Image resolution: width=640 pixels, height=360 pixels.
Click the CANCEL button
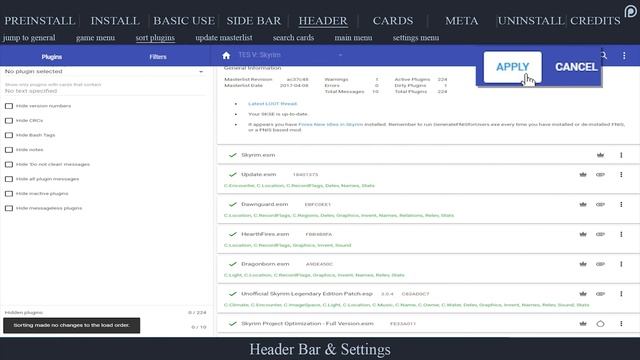[576, 67]
